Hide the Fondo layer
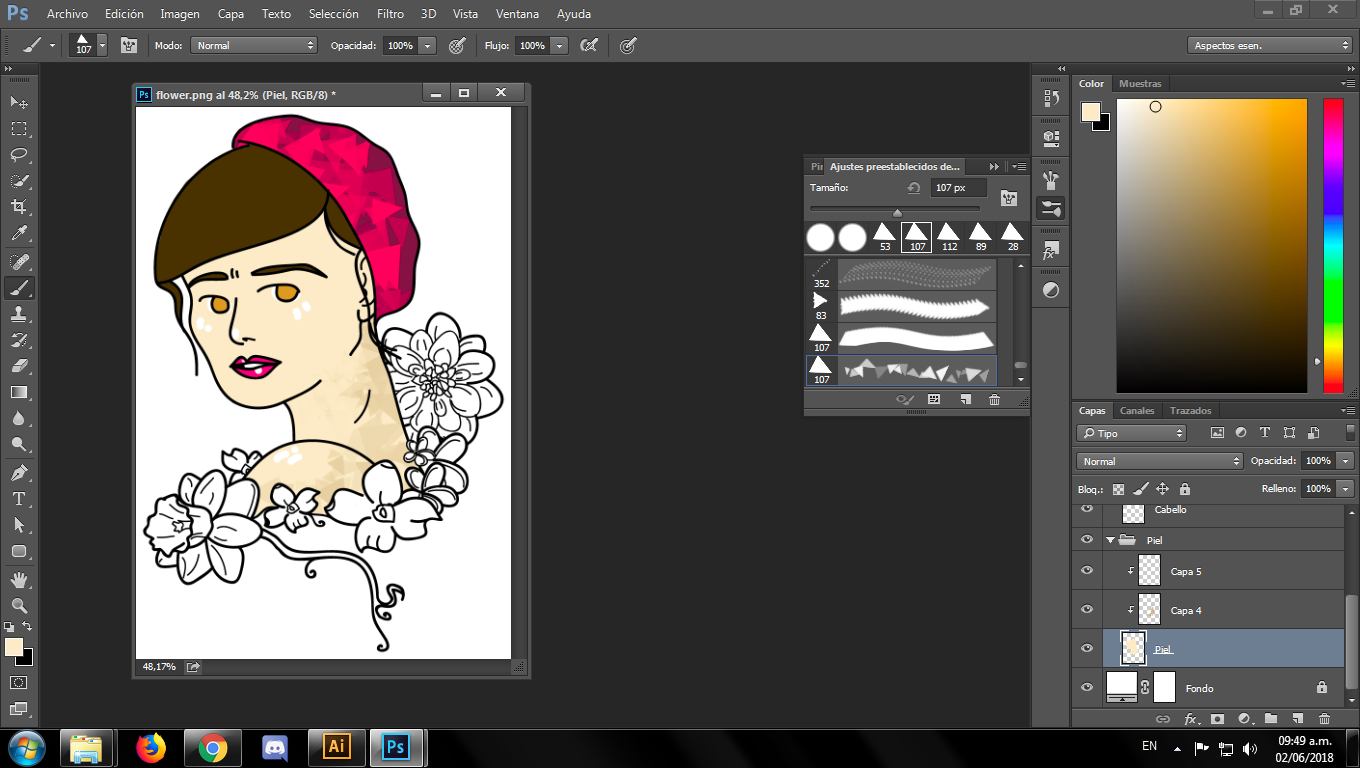 click(x=1087, y=688)
